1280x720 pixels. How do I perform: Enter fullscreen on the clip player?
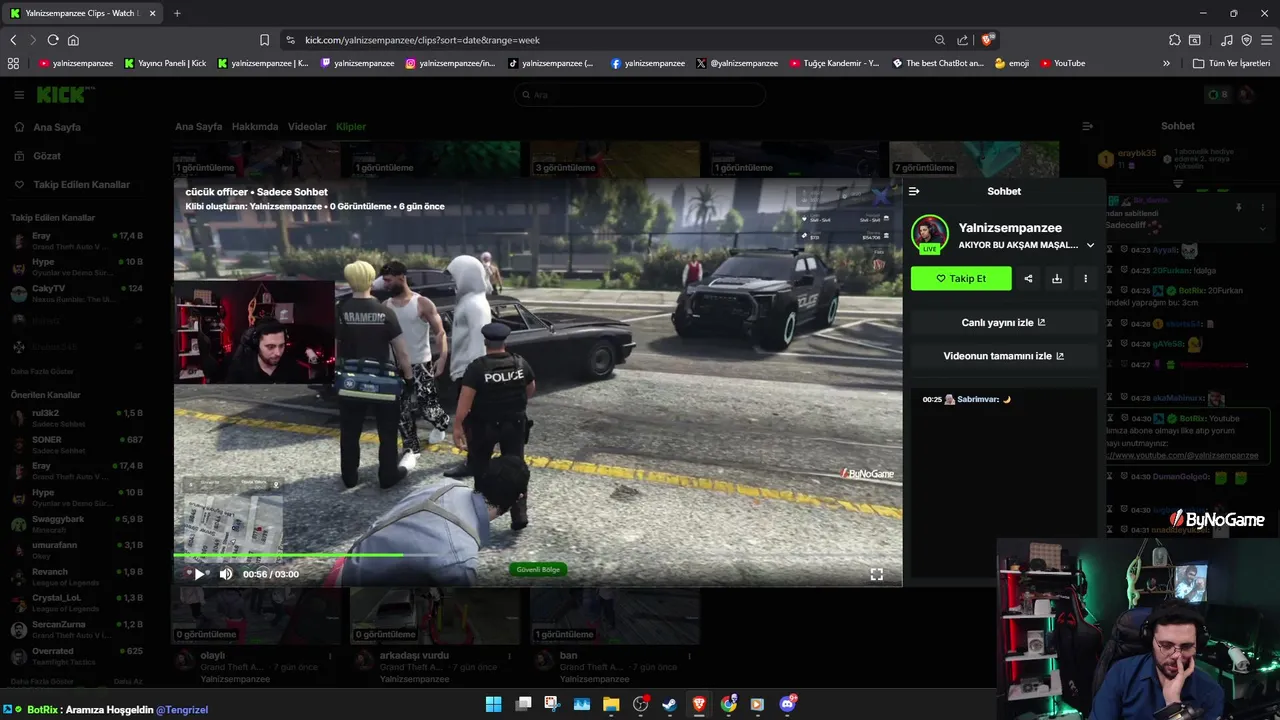876,574
